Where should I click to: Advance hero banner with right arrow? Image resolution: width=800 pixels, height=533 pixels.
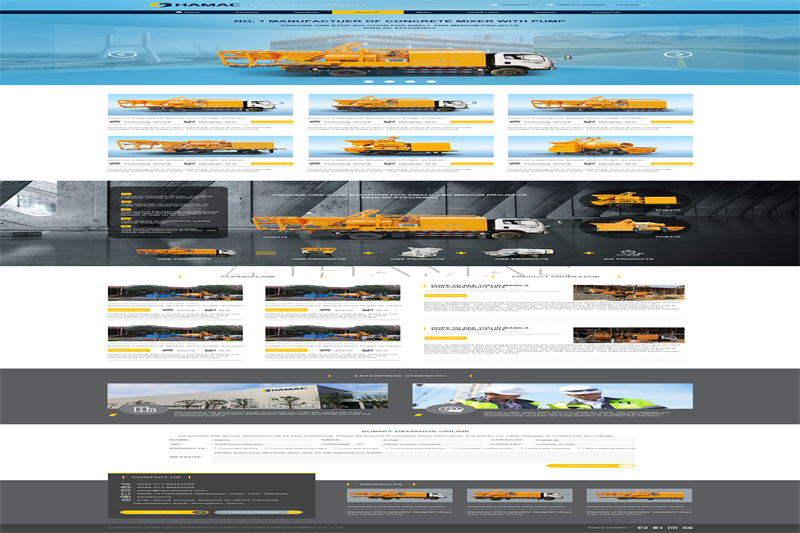678,54
